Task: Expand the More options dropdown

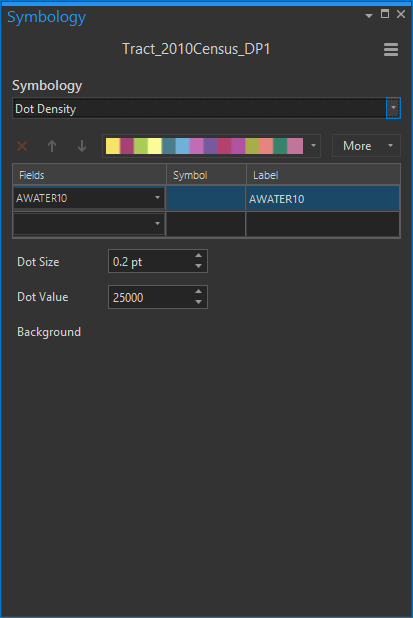Action: tap(366, 146)
